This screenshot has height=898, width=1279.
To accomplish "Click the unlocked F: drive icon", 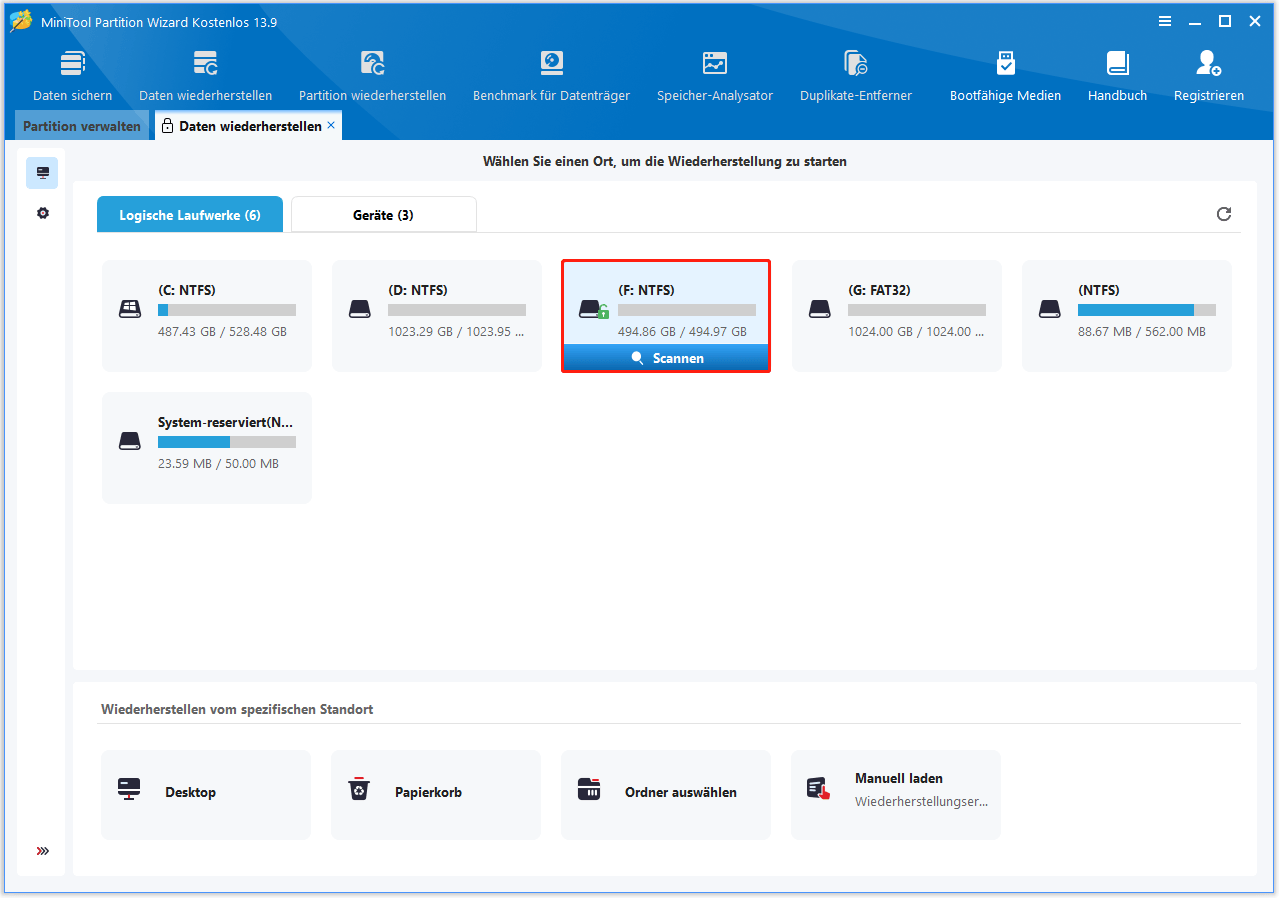I will coord(594,309).
